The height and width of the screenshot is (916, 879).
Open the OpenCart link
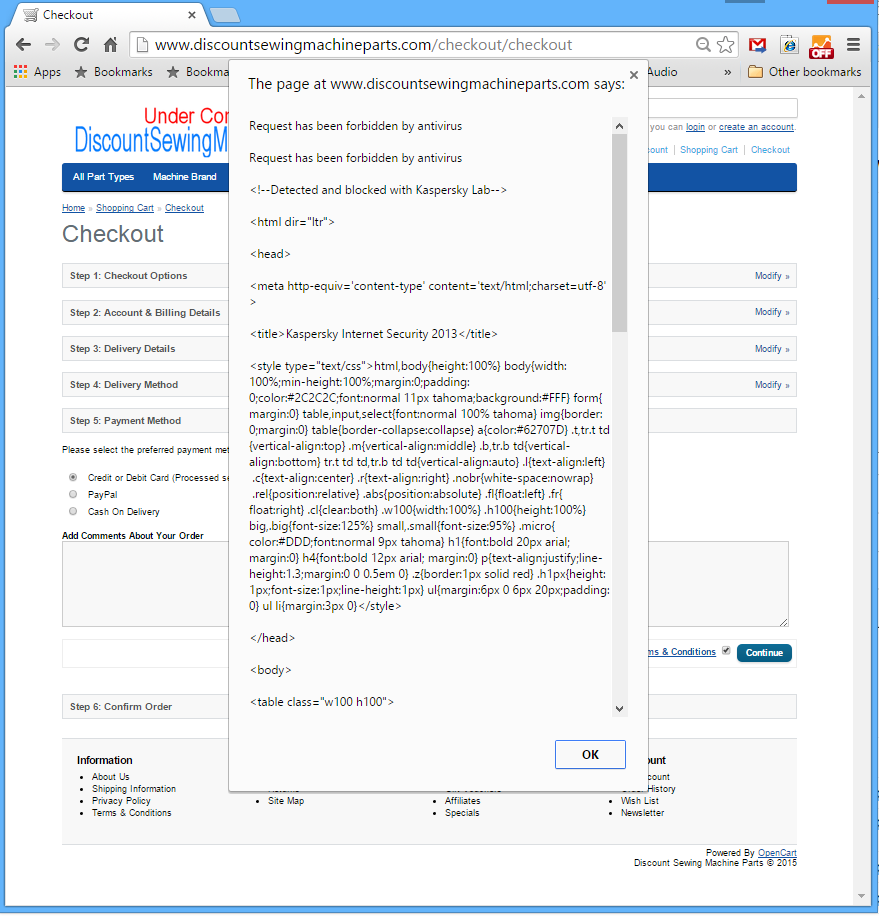point(777,853)
